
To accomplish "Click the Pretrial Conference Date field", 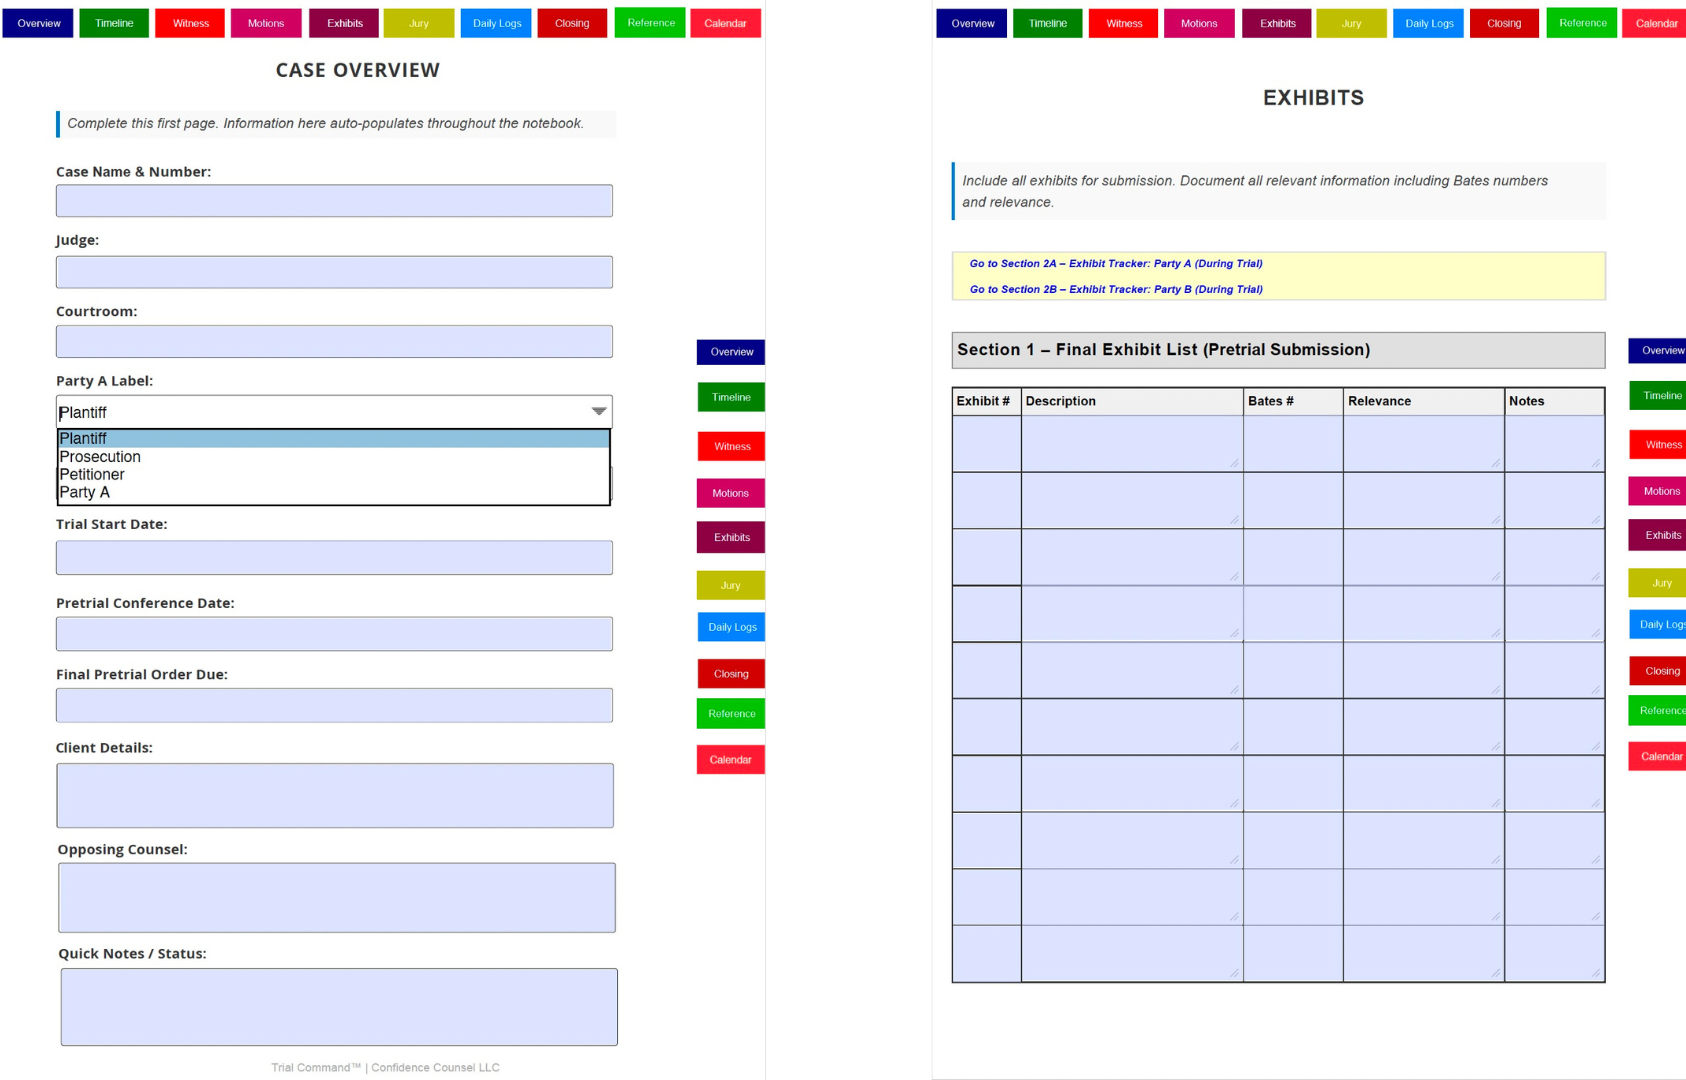I will [x=334, y=634].
